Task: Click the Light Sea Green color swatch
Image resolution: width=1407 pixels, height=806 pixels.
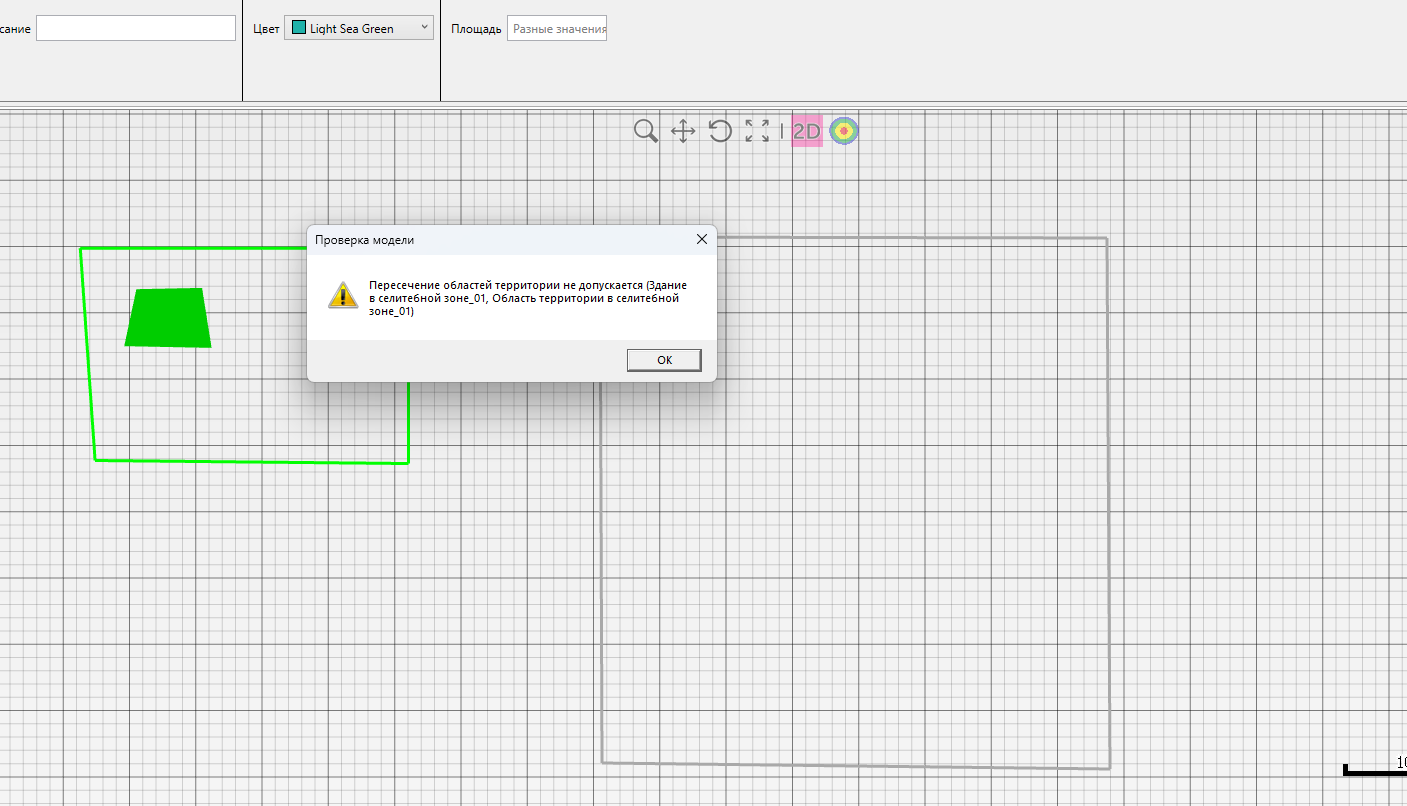Action: [x=299, y=28]
